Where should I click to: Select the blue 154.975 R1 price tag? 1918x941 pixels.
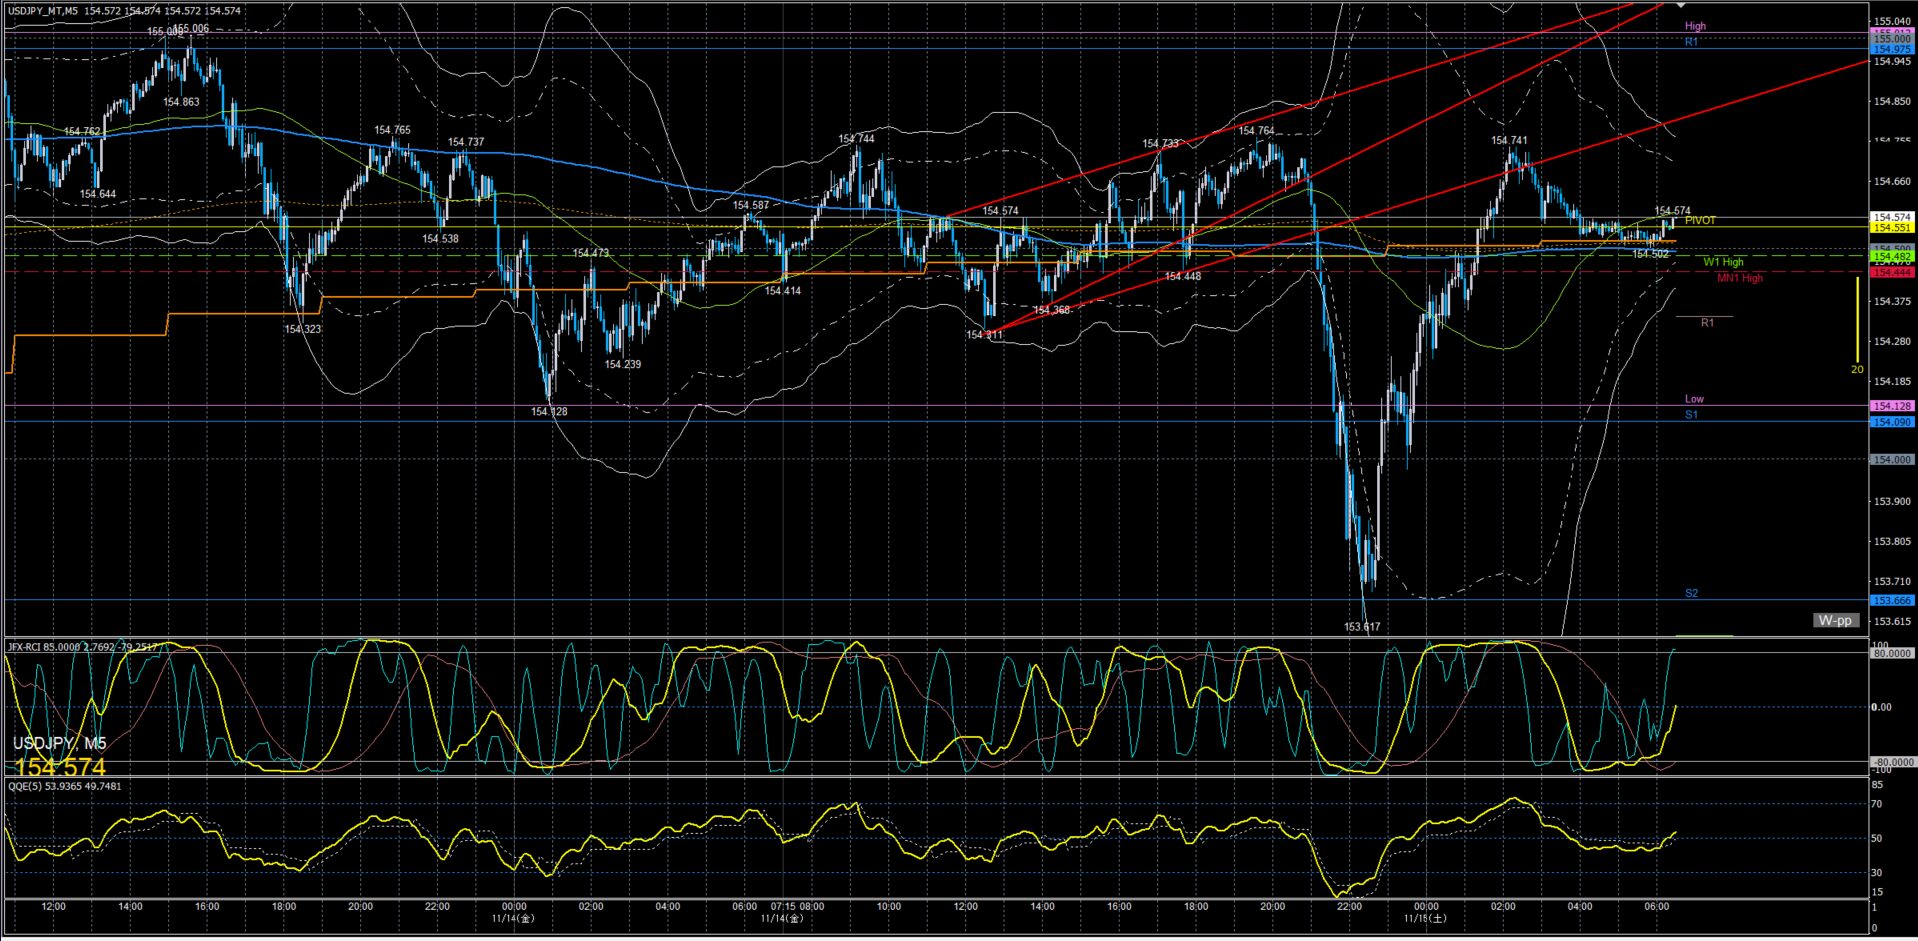pos(1891,49)
